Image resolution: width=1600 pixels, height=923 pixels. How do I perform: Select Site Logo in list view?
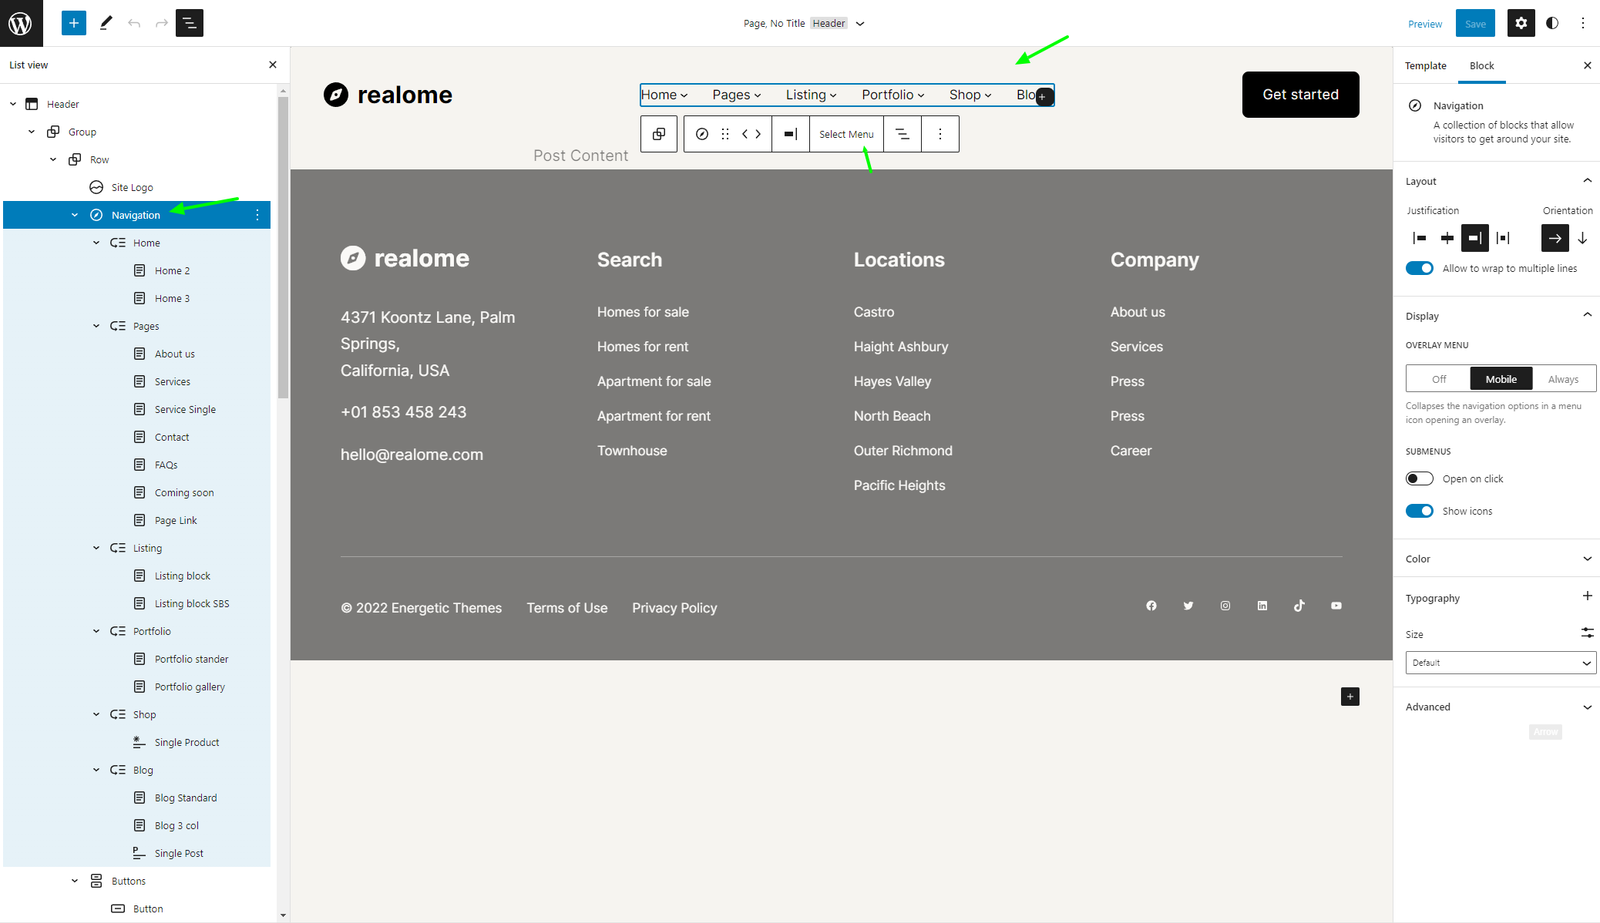(132, 187)
